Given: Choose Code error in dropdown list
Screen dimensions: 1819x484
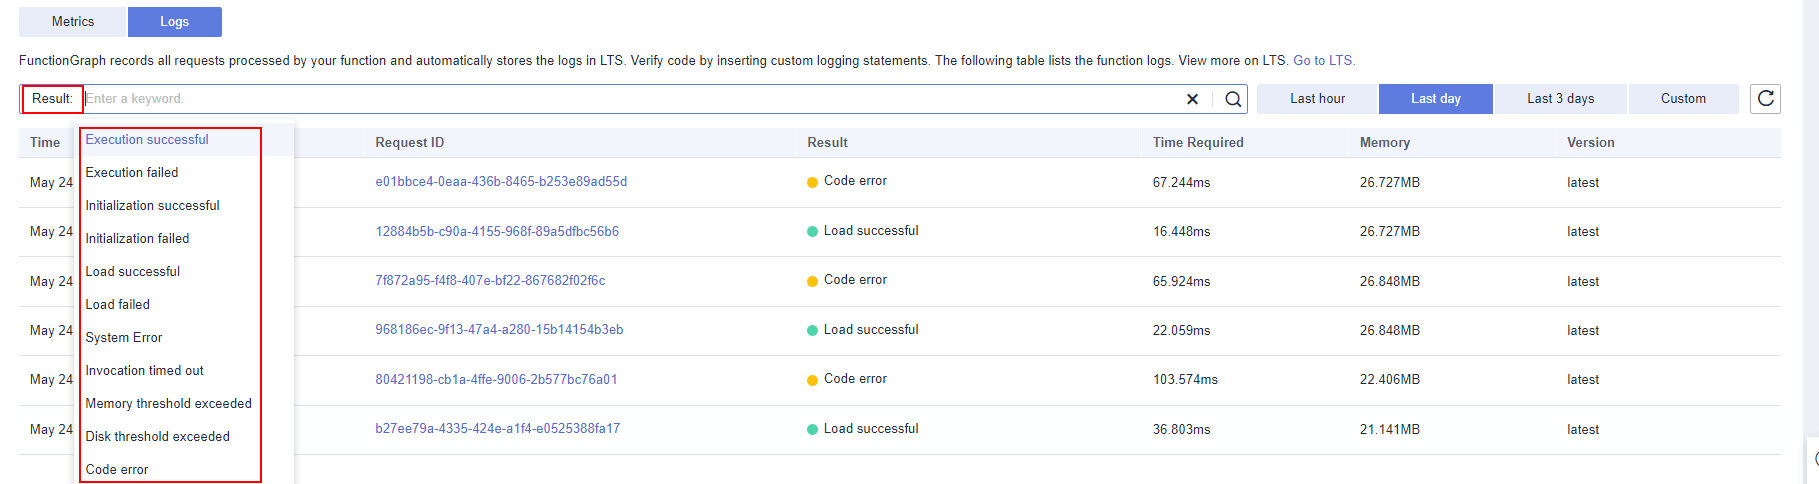Looking at the screenshot, I should coord(117,470).
